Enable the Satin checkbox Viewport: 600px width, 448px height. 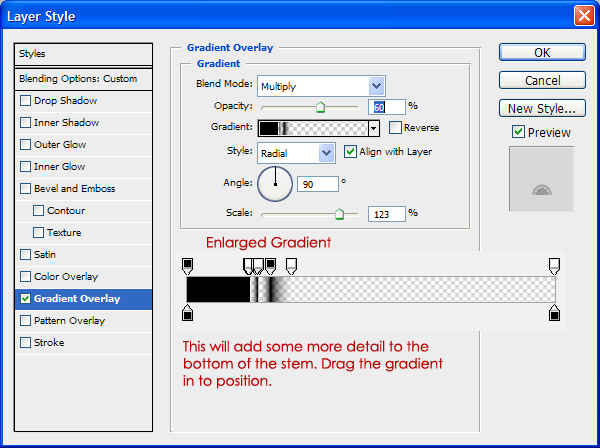pyautogui.click(x=26, y=254)
